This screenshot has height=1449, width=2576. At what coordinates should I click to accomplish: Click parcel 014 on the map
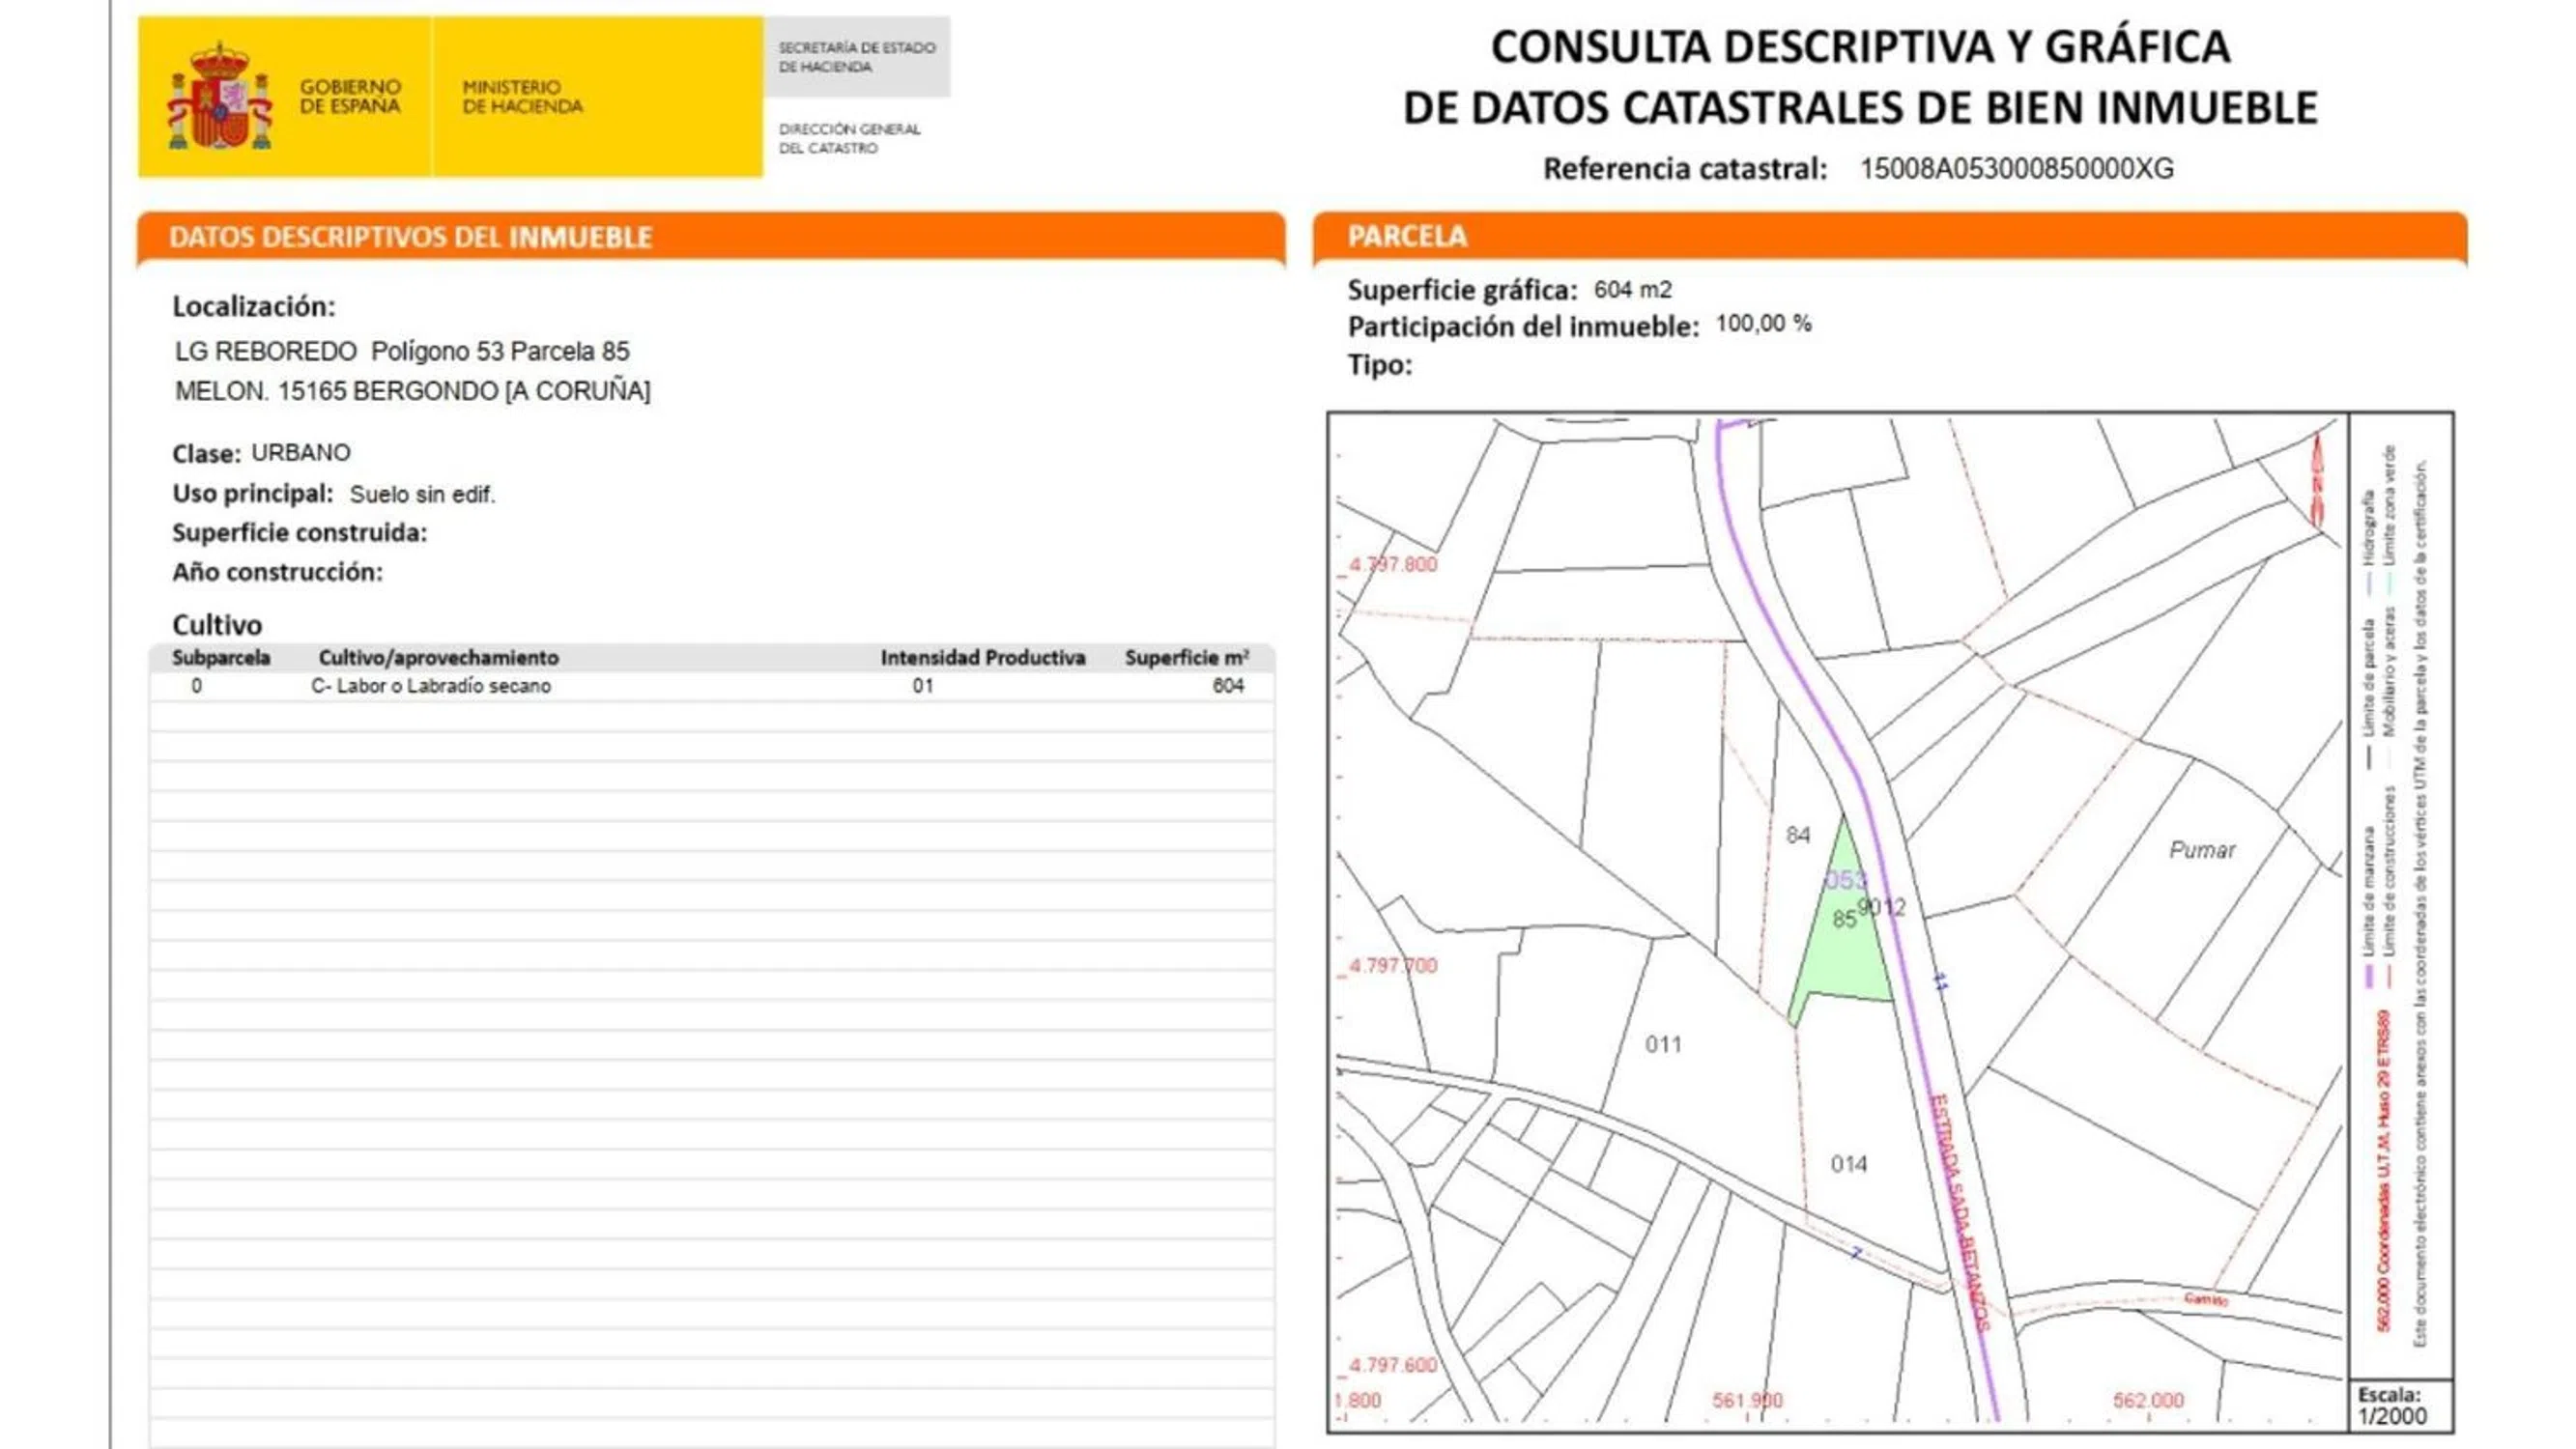1848,1164
